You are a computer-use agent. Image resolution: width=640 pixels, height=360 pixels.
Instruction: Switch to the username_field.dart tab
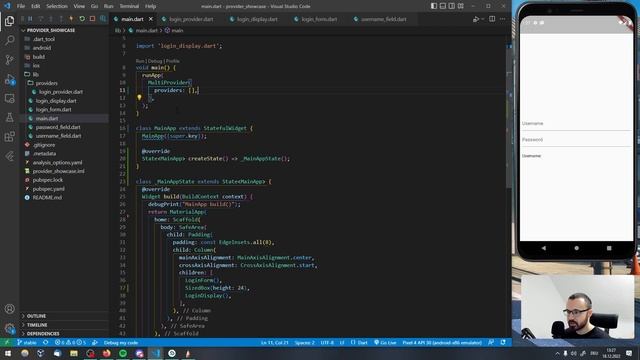pos(383,19)
